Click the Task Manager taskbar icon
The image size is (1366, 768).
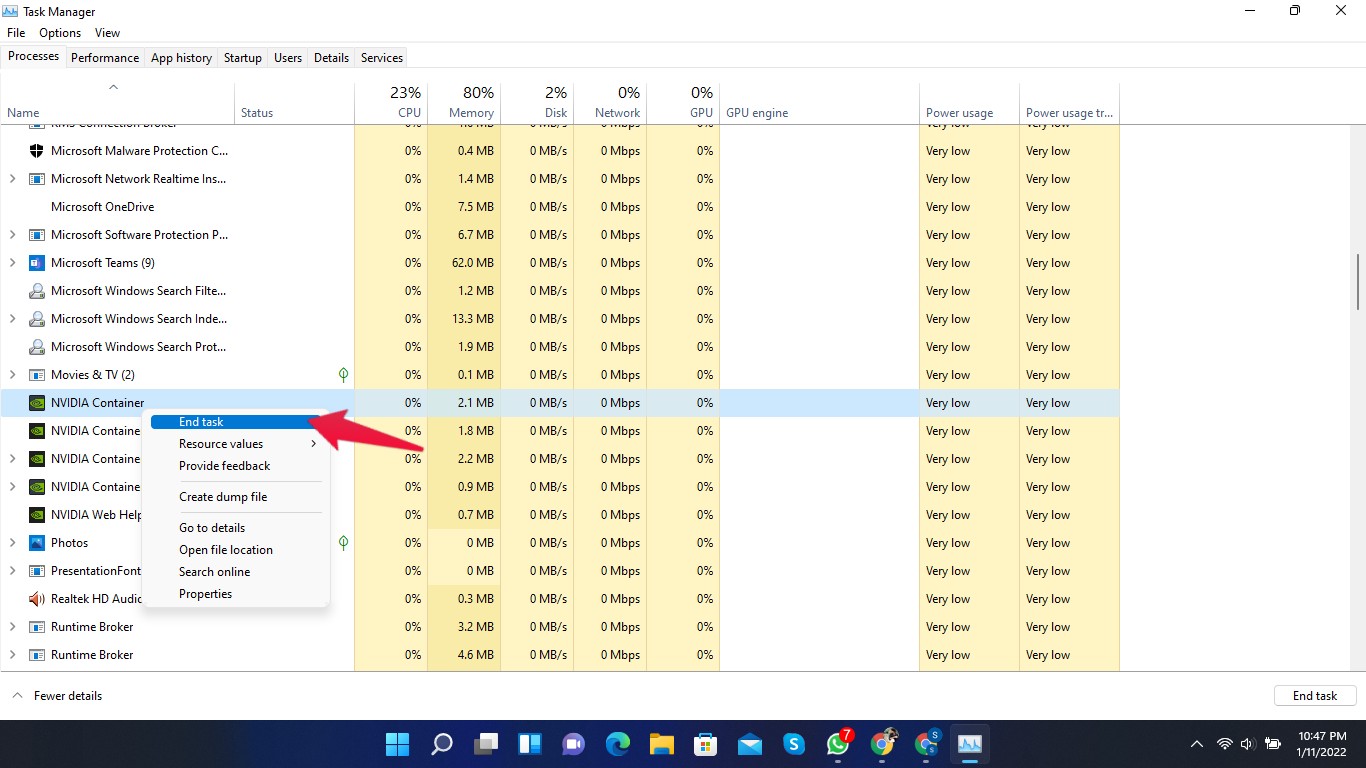(x=969, y=744)
